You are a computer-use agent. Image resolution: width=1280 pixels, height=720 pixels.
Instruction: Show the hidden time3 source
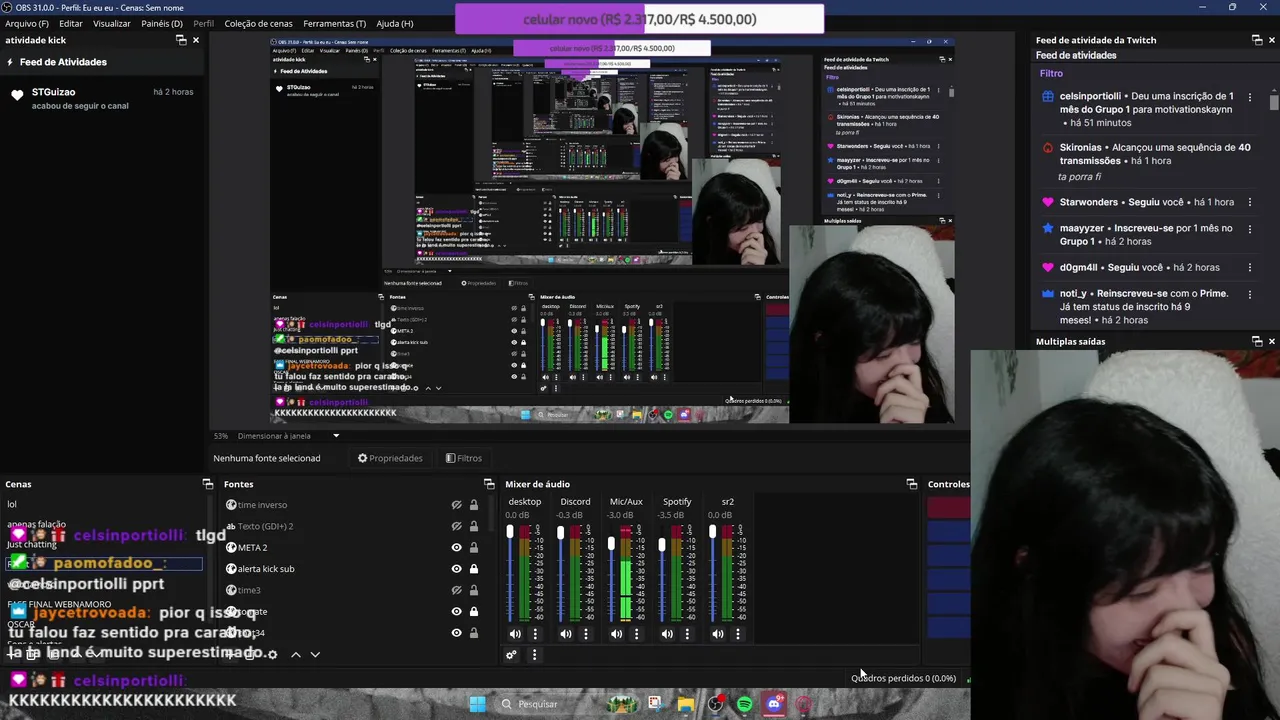[456, 590]
